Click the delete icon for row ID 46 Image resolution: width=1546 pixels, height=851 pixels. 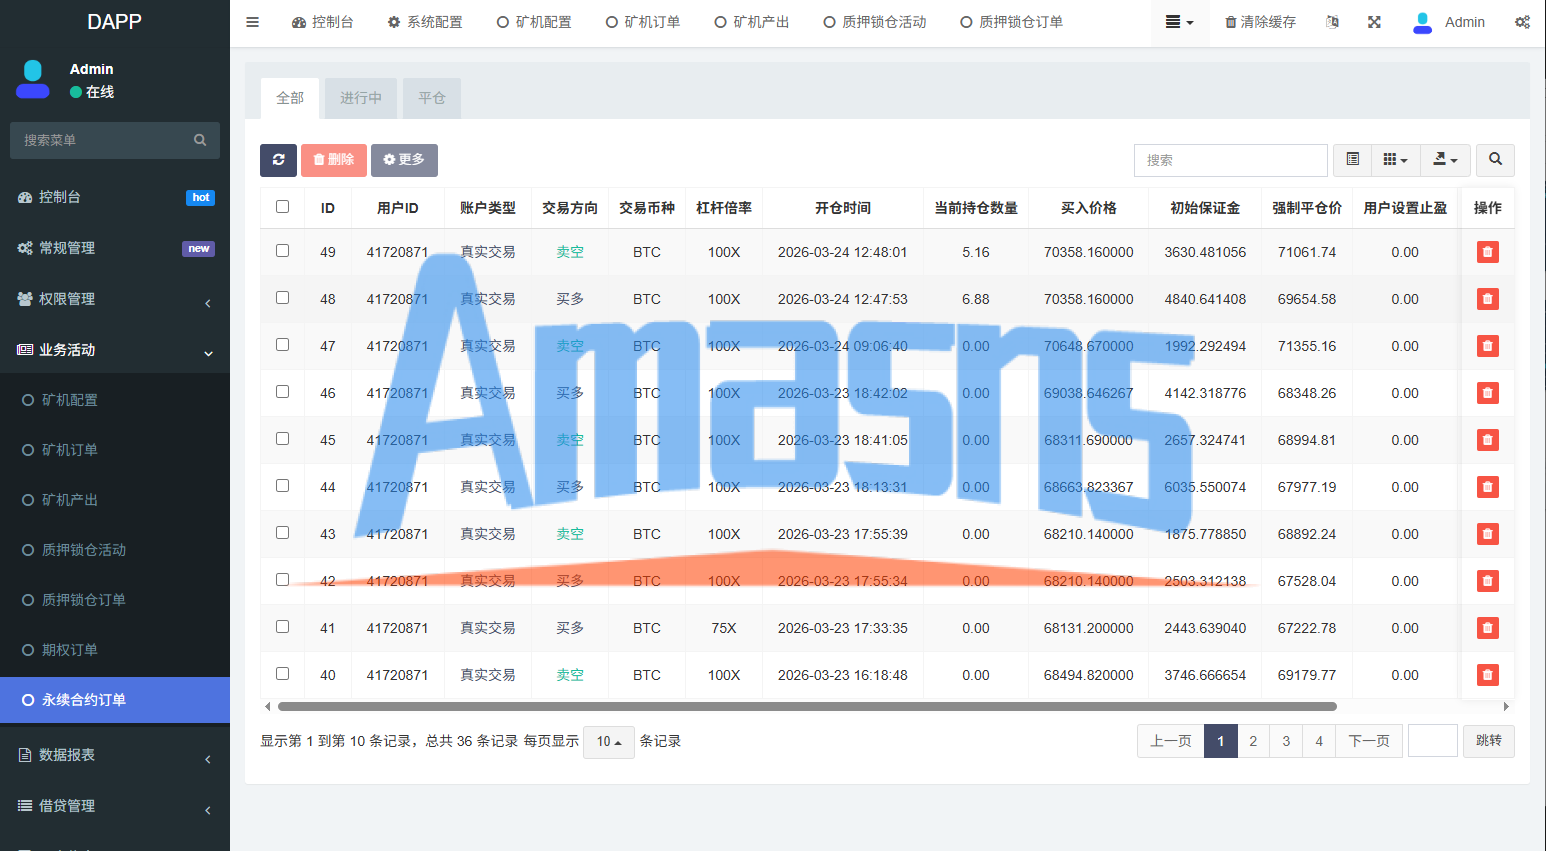[x=1487, y=393]
